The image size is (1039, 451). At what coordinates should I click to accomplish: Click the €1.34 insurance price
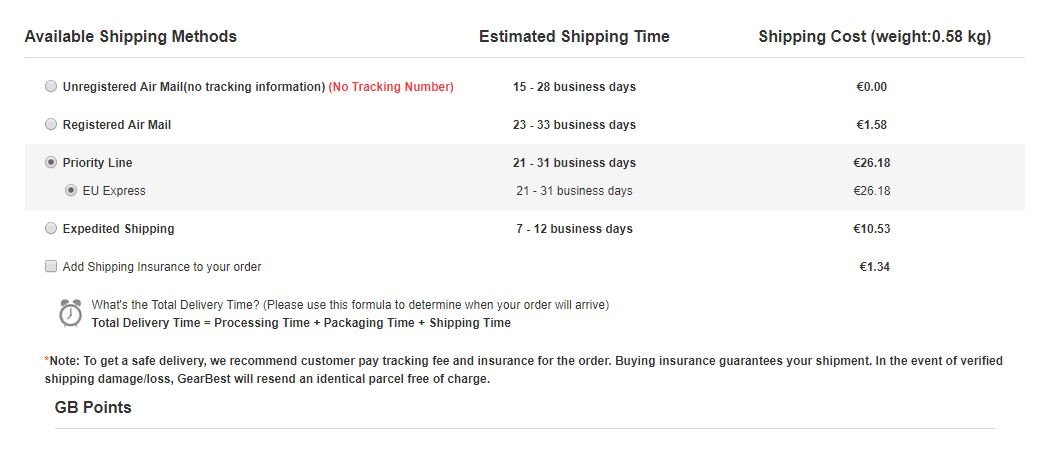(x=875, y=267)
